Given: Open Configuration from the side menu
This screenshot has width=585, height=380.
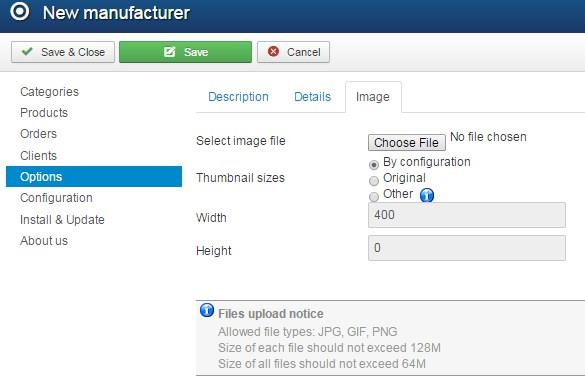Looking at the screenshot, I should (56, 198).
